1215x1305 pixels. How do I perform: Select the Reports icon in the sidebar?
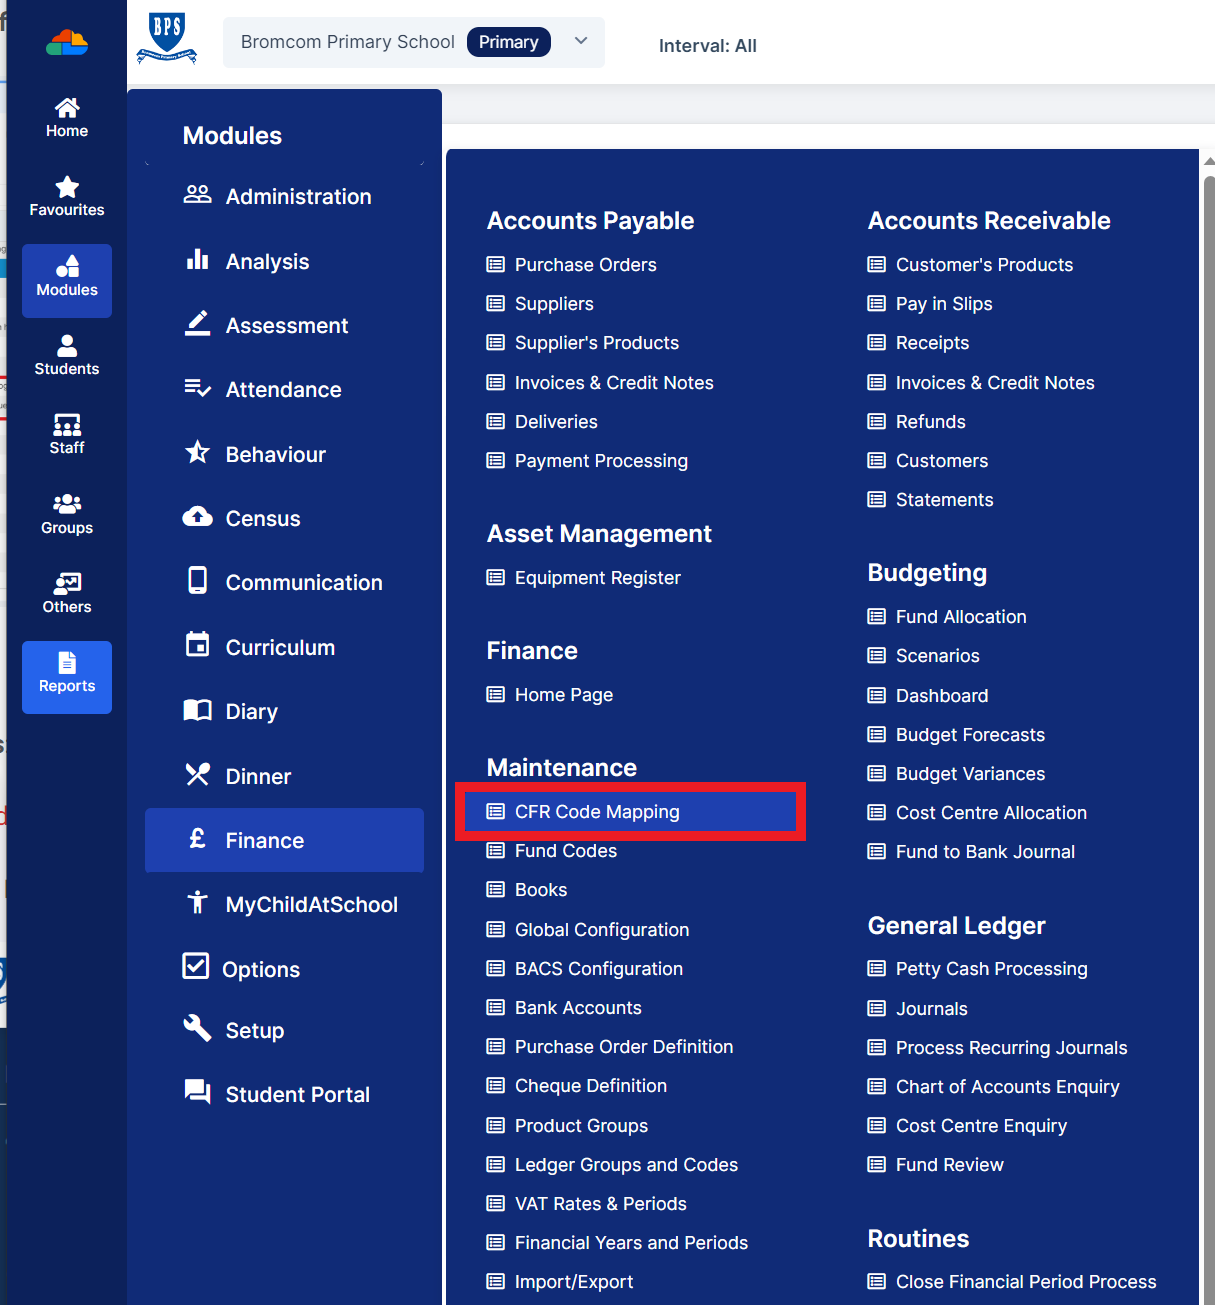pyautogui.click(x=66, y=677)
